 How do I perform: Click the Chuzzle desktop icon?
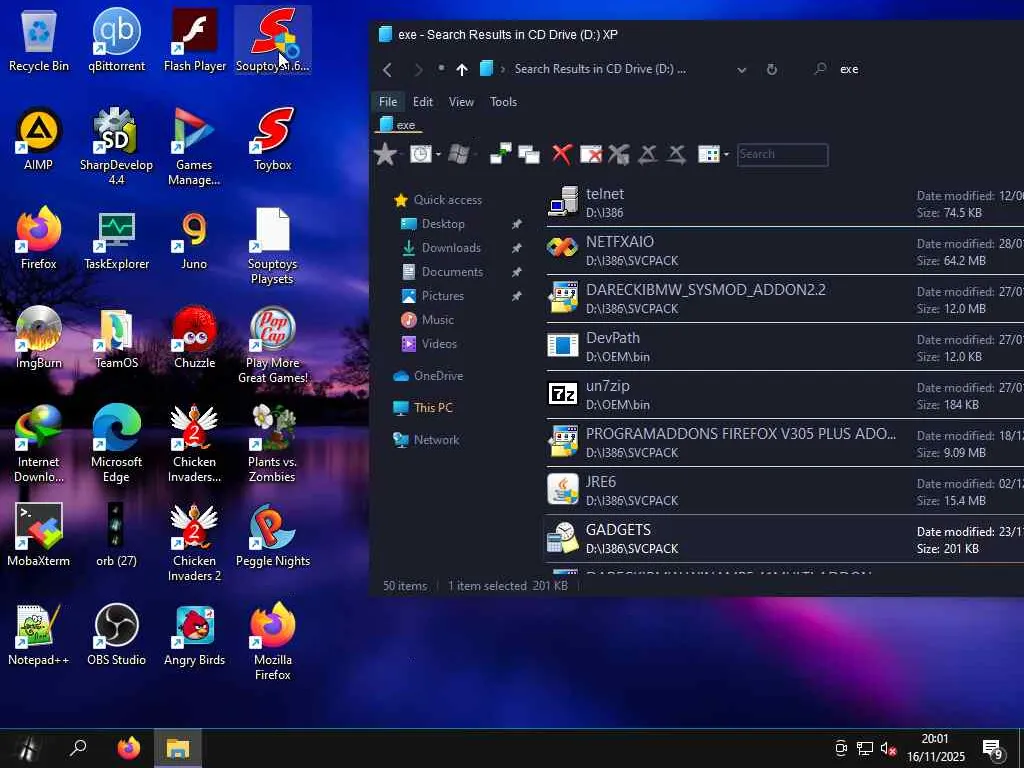coord(195,338)
